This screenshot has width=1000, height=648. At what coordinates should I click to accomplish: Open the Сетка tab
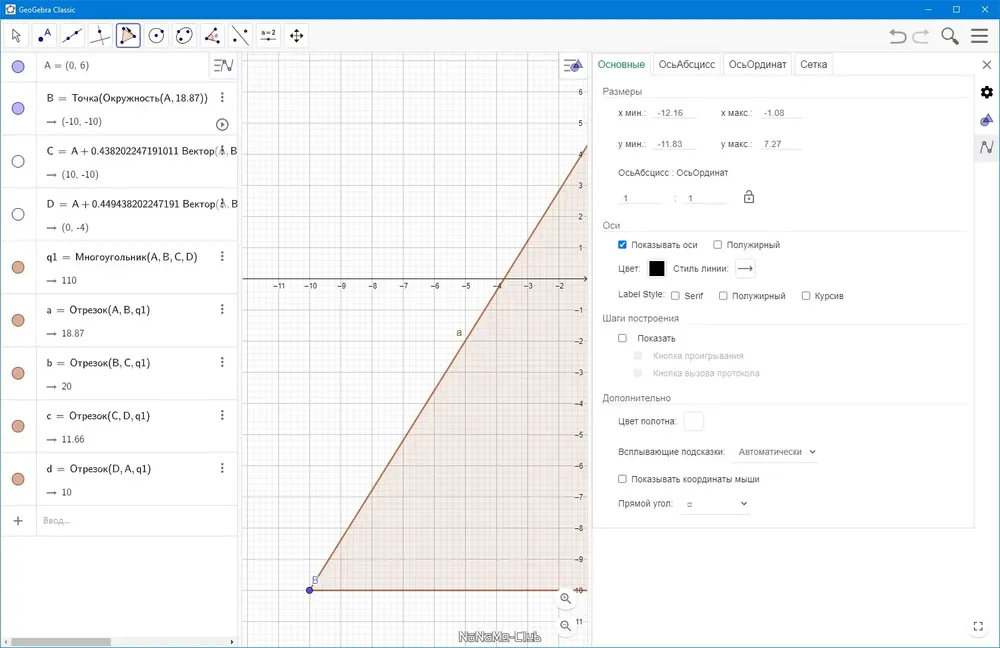tap(813, 64)
